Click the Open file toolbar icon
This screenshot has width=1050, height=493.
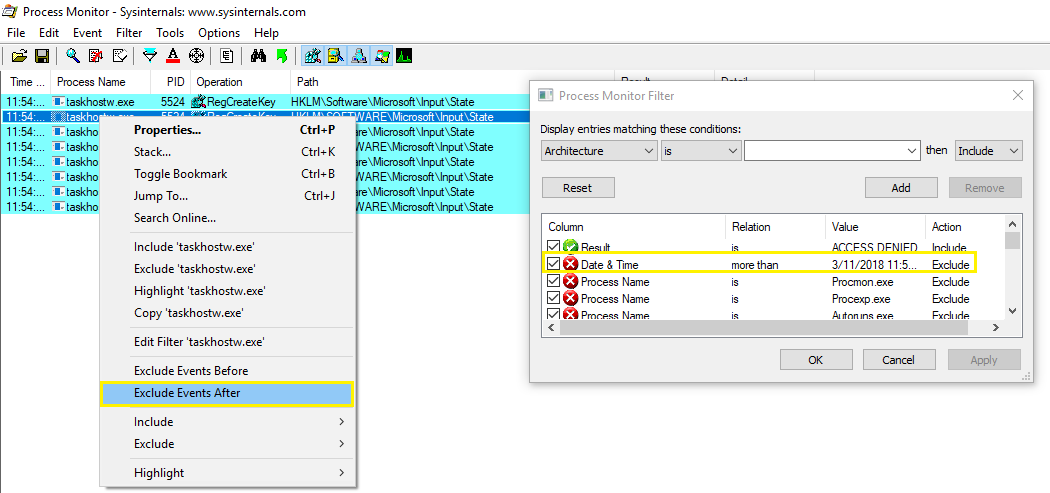20,56
